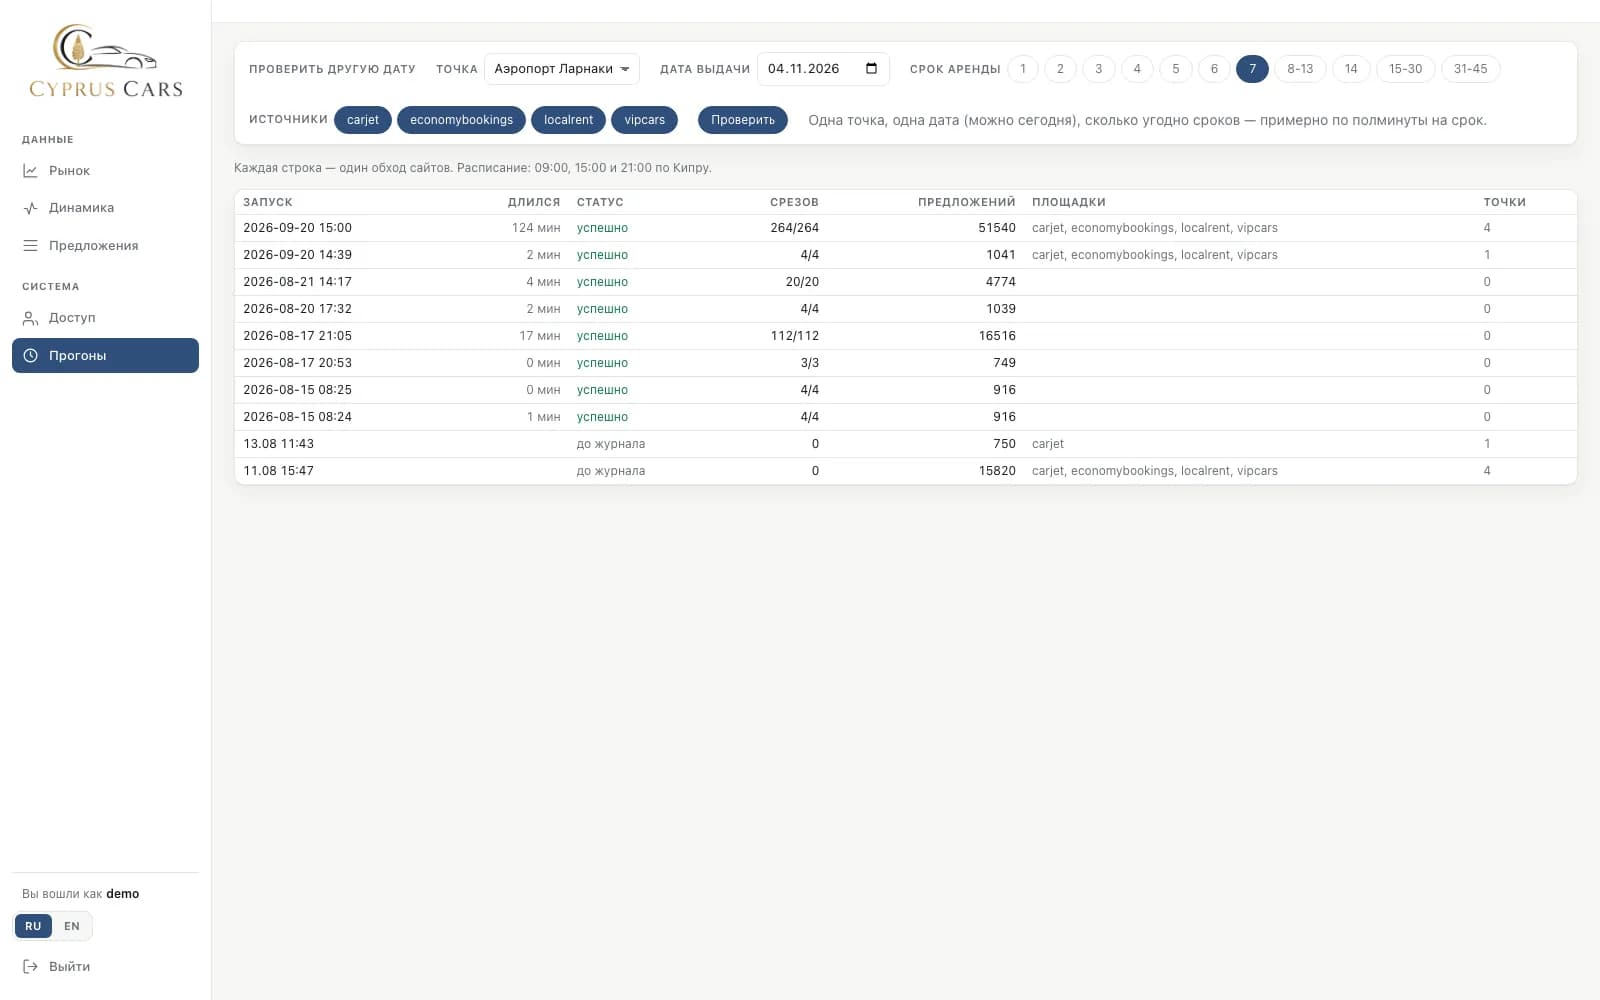Sign out with the Выйти link

[x=105, y=967]
